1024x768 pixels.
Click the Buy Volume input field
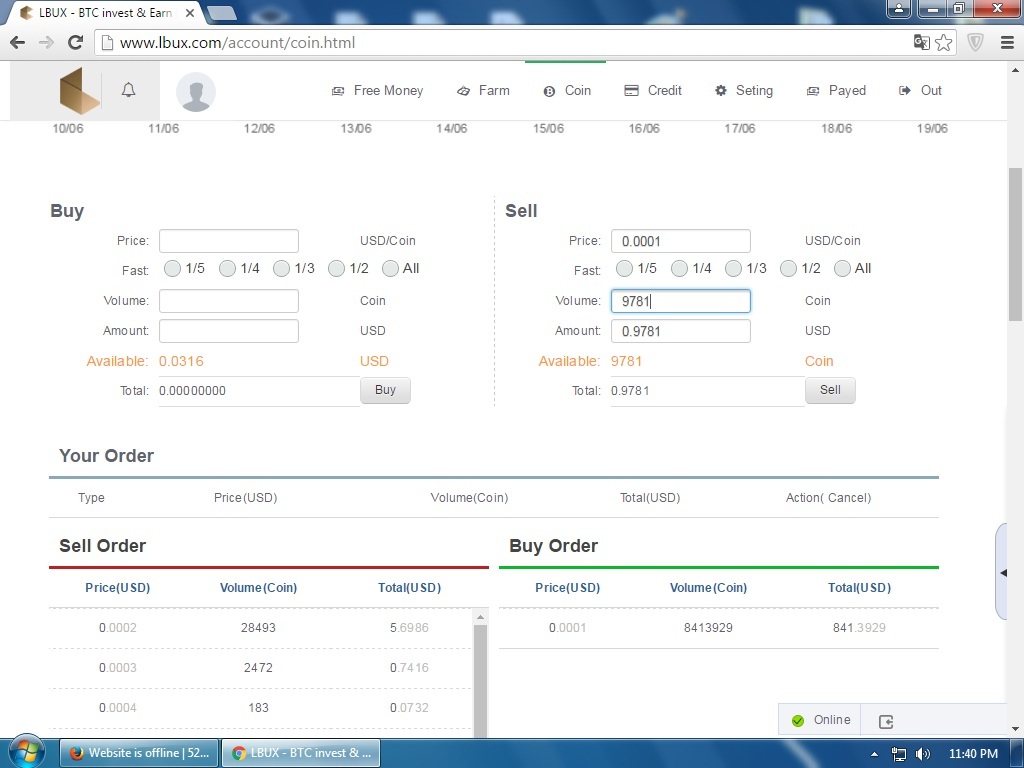(229, 301)
